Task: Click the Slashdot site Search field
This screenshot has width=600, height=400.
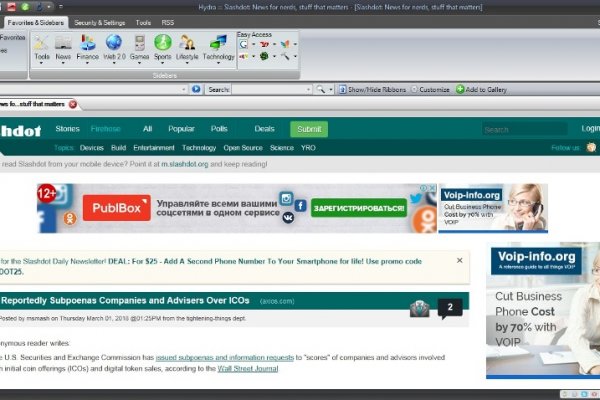Action: pyautogui.click(x=524, y=129)
